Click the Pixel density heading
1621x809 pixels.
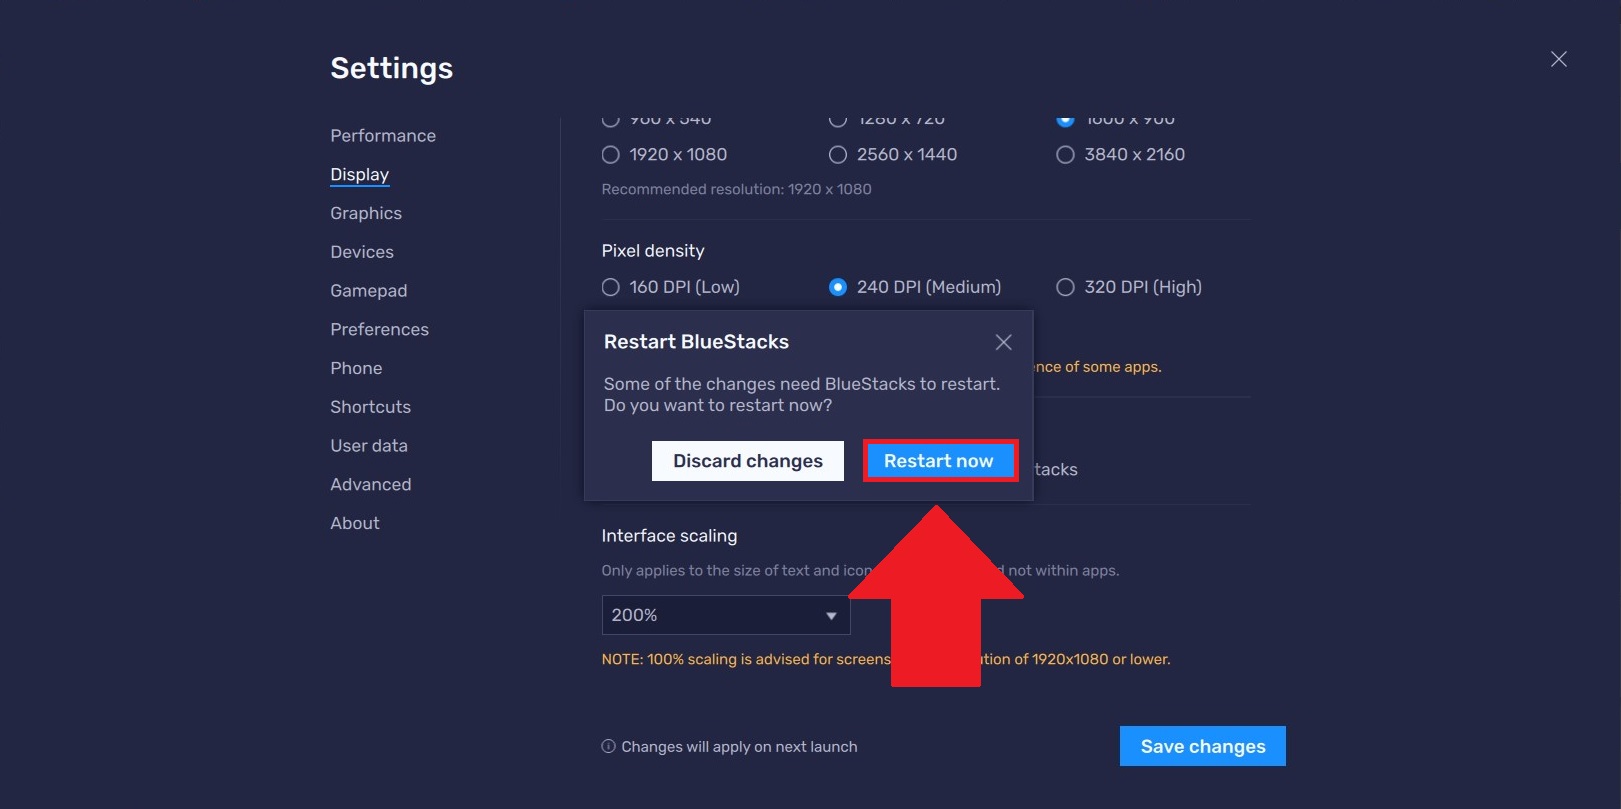click(x=653, y=251)
